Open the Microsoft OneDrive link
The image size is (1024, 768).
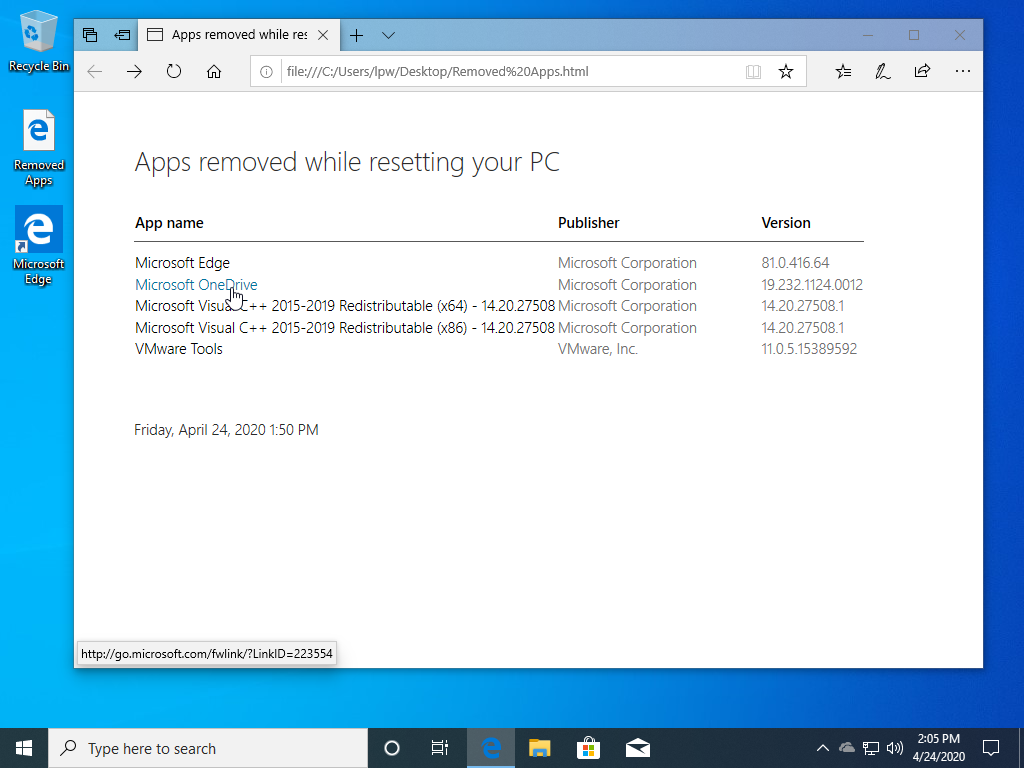[x=196, y=285]
